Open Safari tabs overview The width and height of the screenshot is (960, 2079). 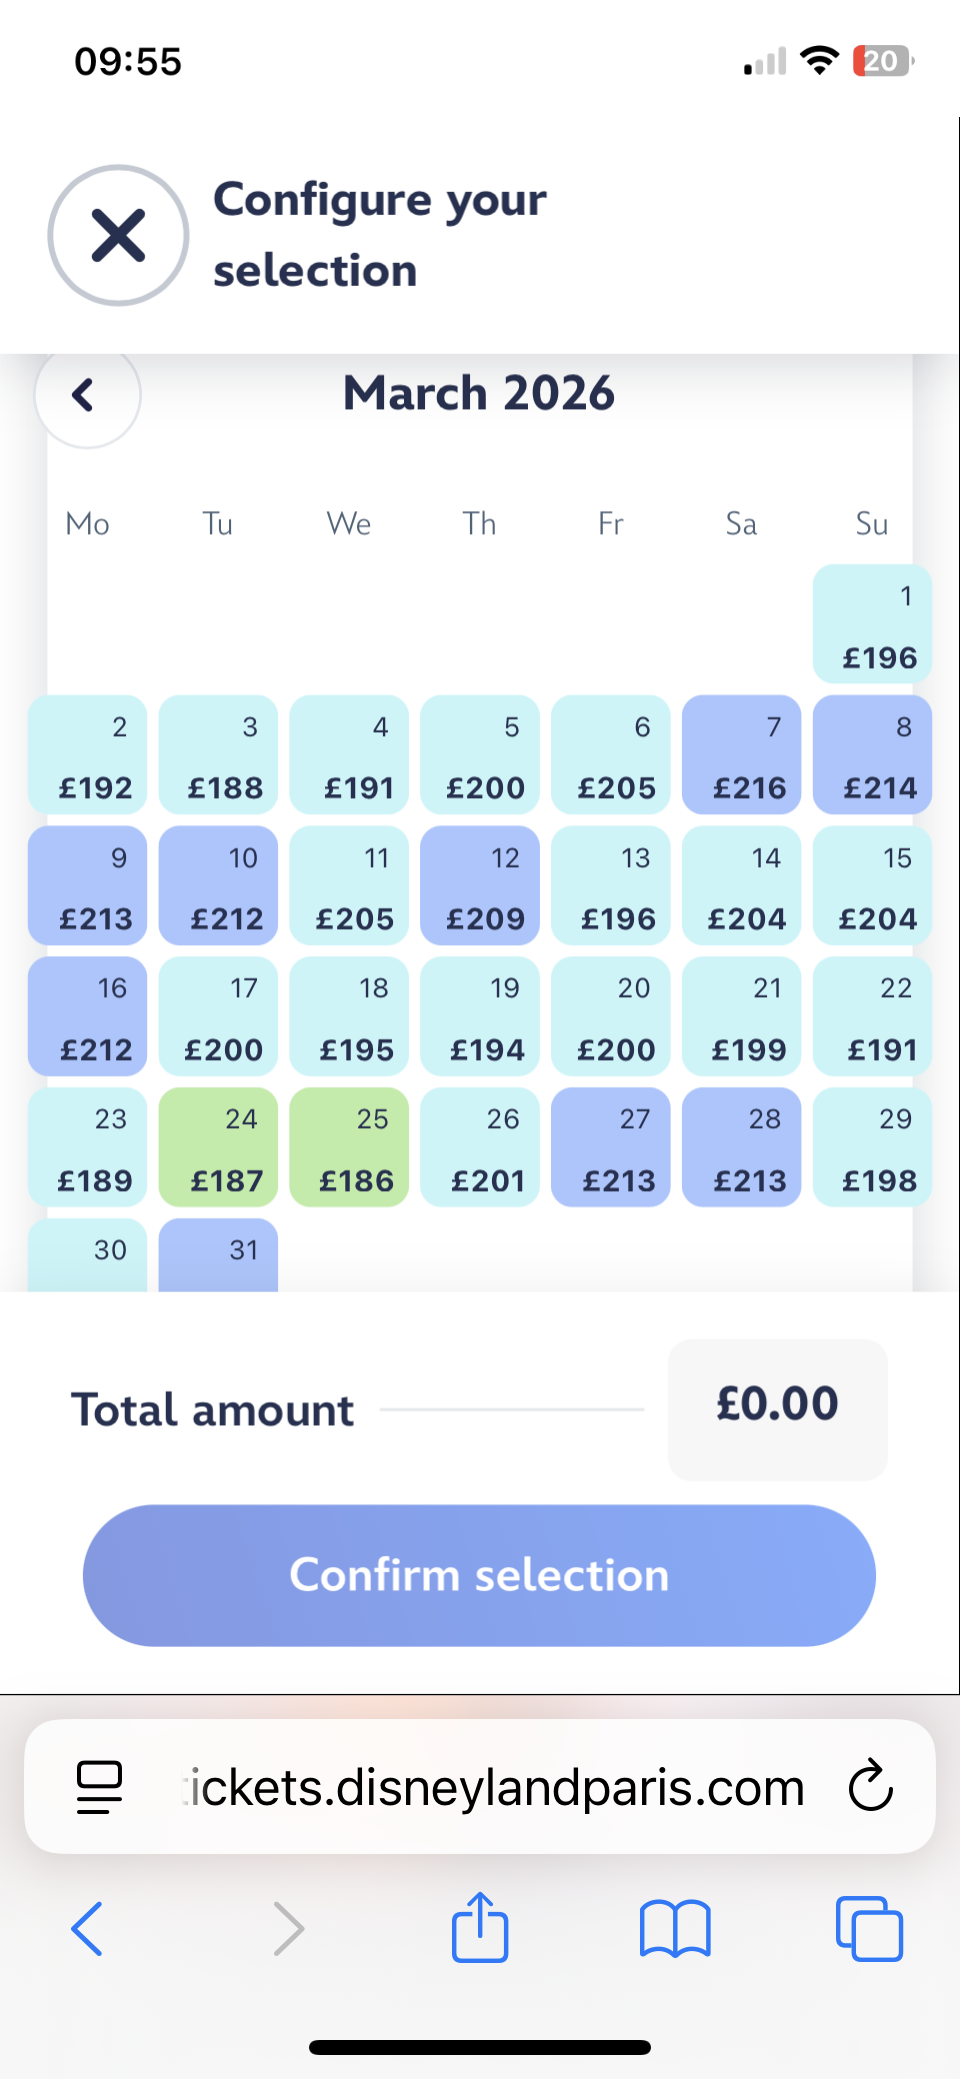coord(869,1928)
